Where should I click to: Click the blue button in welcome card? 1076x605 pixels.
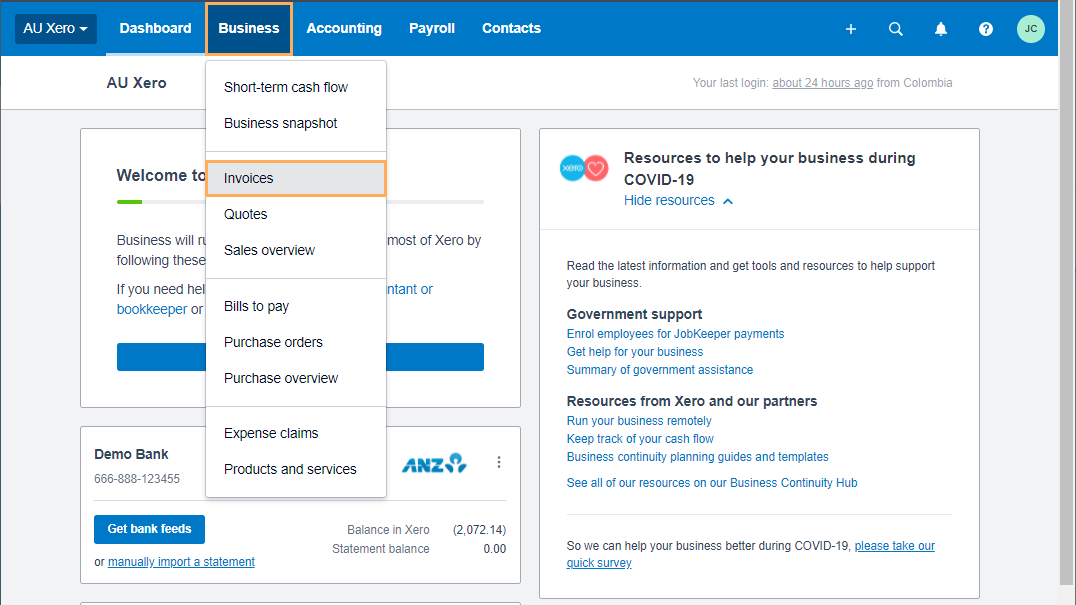tap(300, 357)
